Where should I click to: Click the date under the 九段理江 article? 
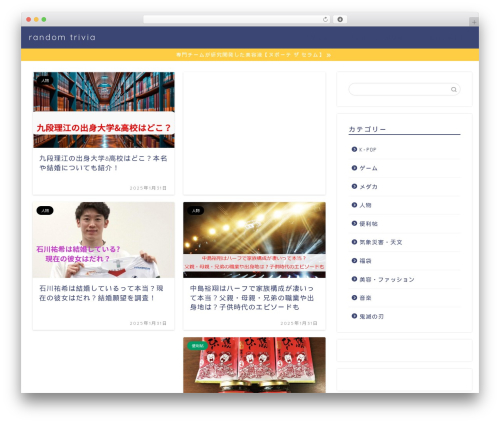148,188
